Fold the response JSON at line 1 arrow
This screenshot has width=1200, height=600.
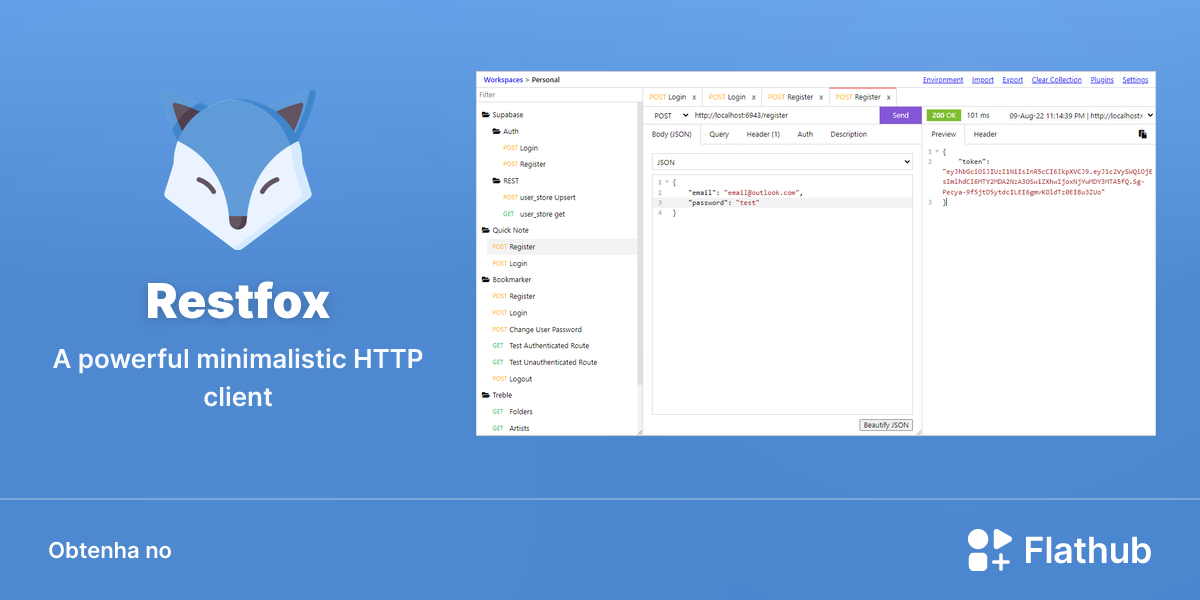[938, 152]
